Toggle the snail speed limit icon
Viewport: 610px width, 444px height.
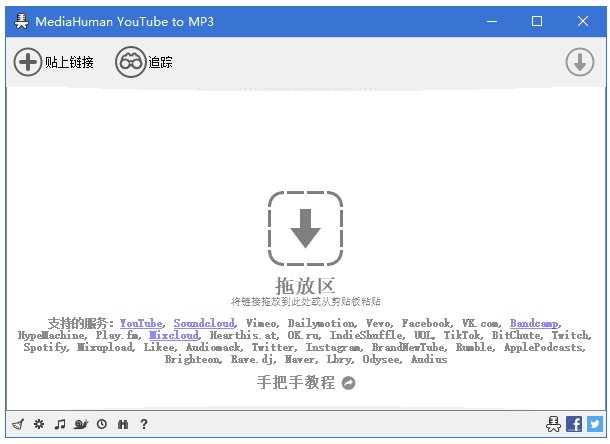pos(80,424)
